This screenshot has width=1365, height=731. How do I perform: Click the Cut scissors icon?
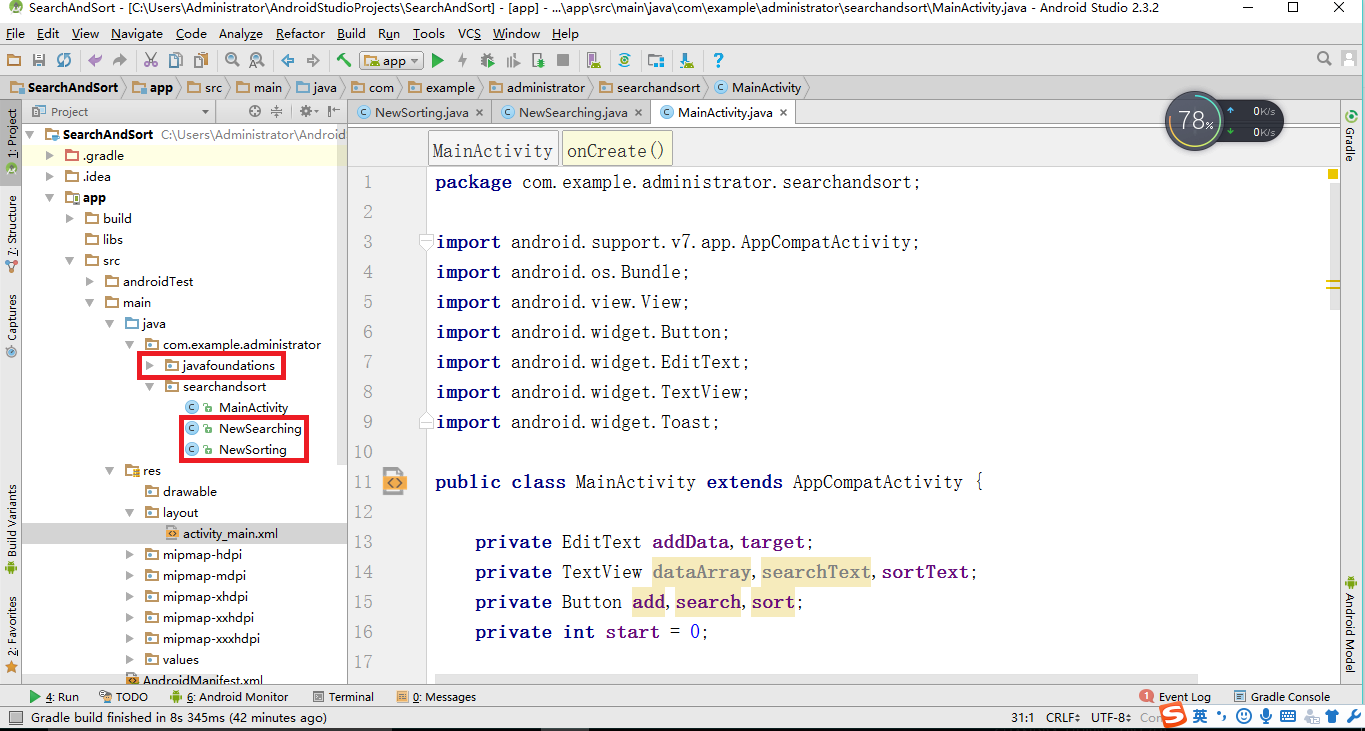pyautogui.click(x=151, y=61)
